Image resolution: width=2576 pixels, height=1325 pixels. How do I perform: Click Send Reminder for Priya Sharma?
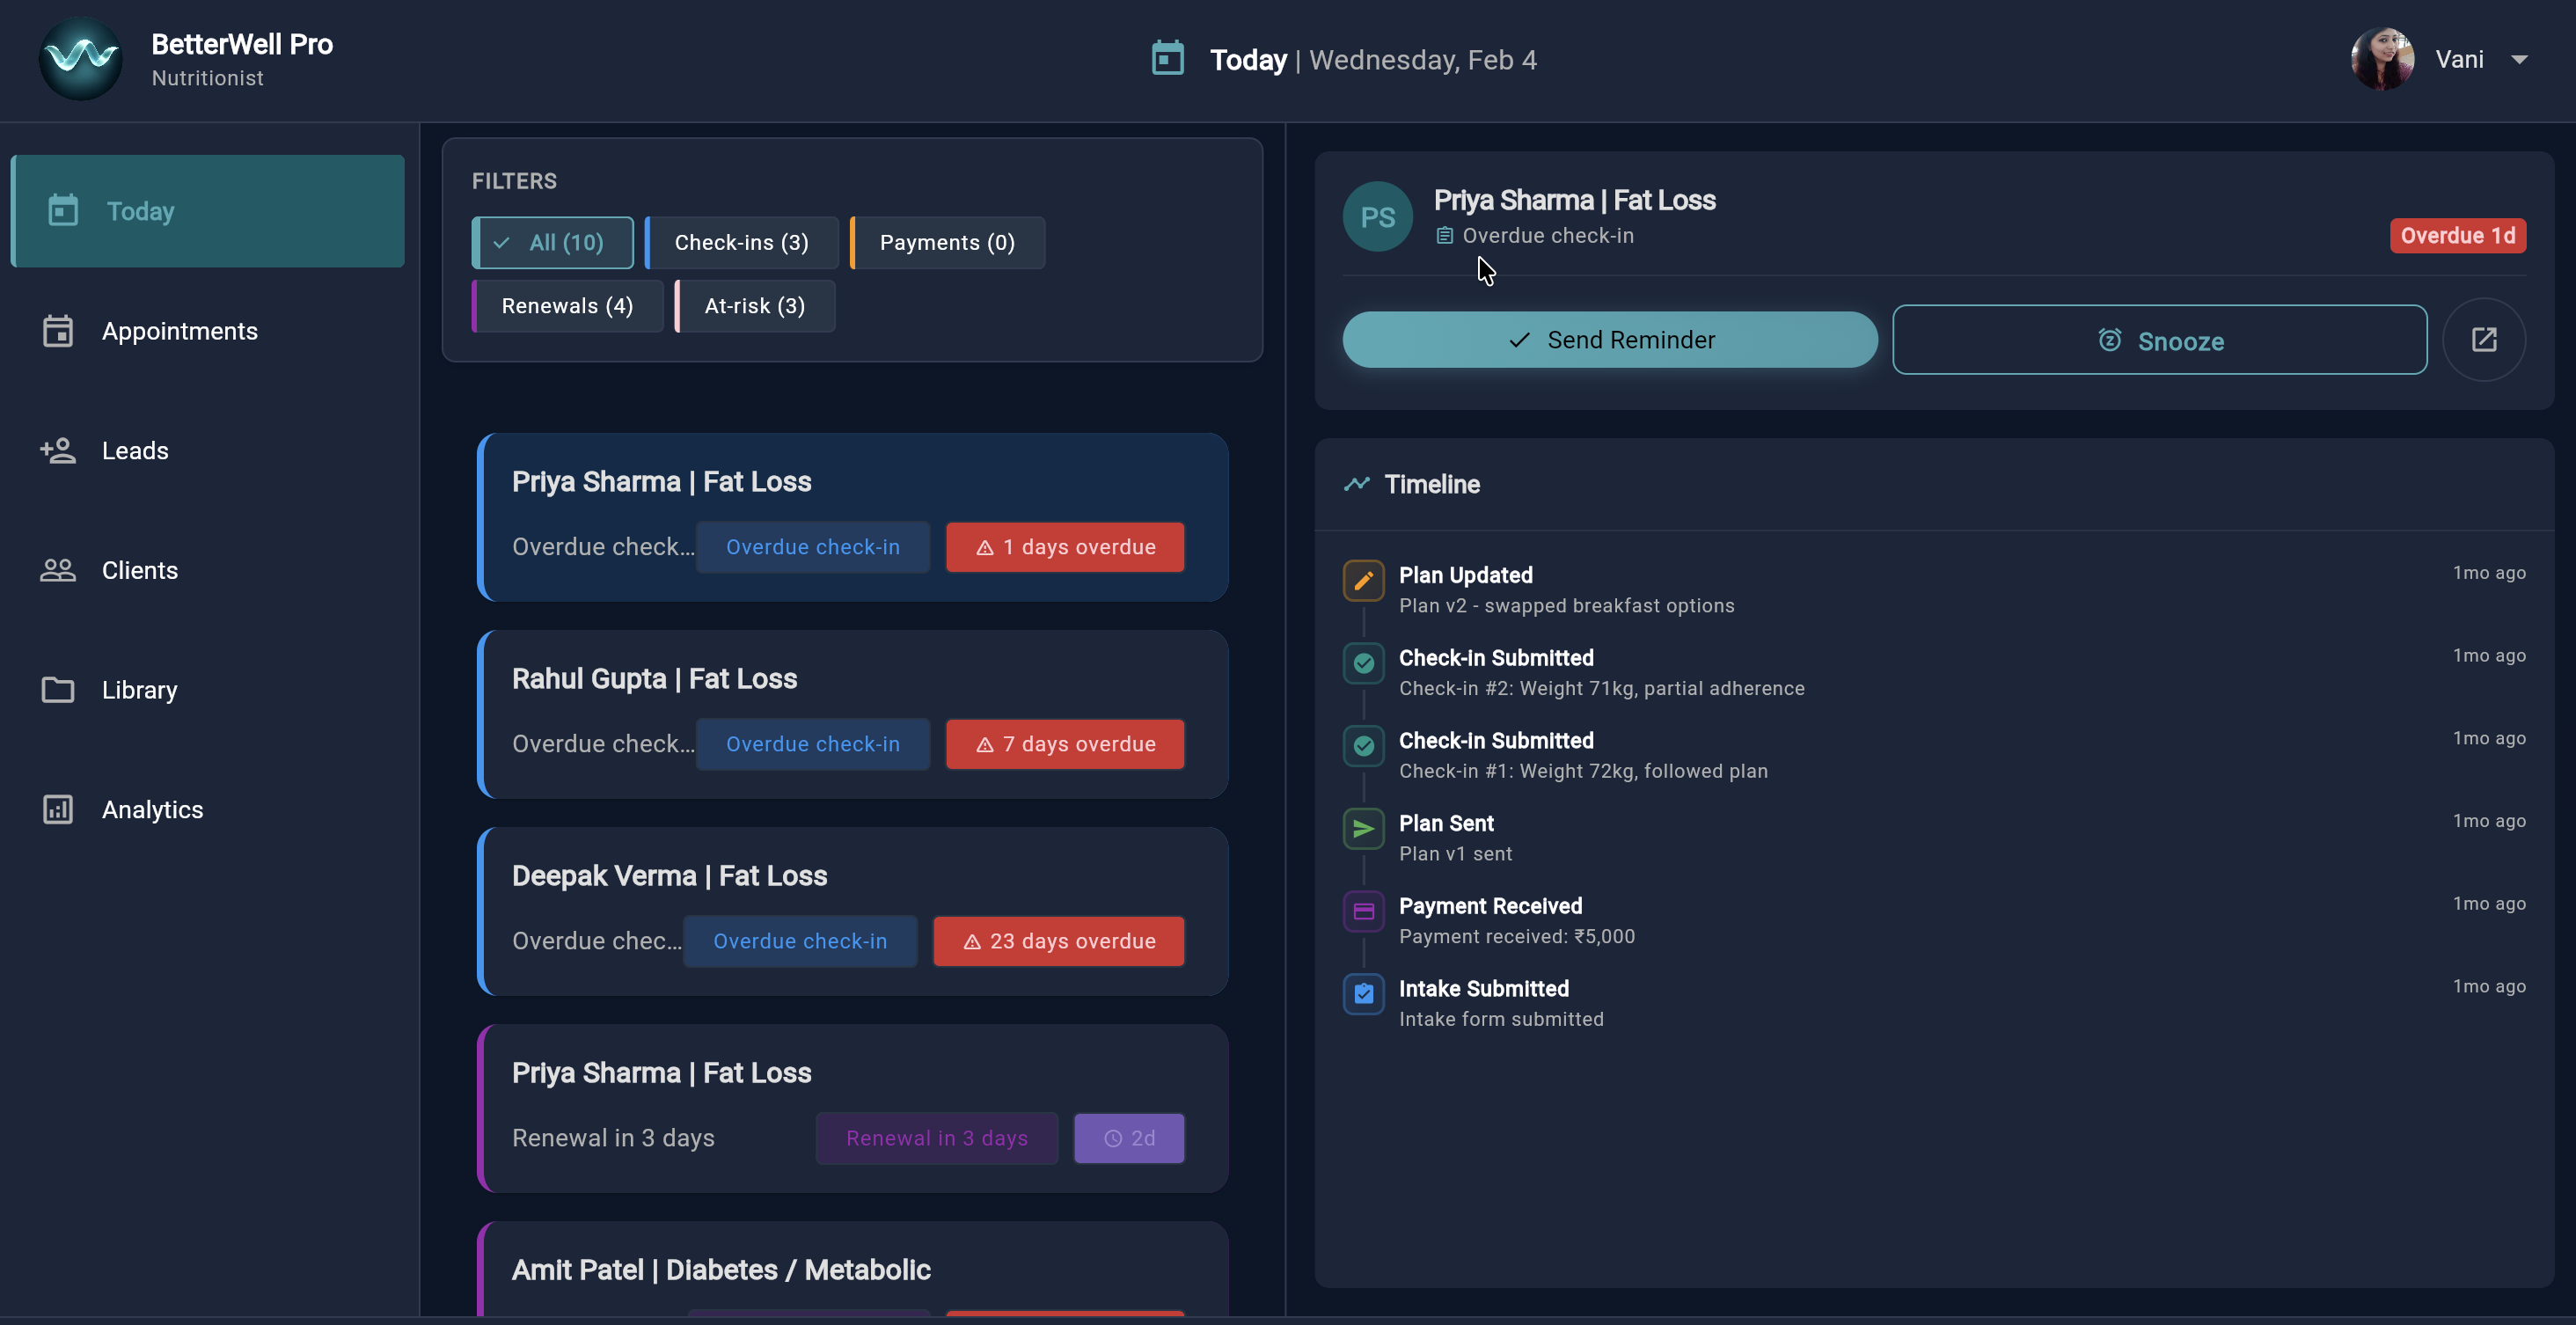point(1609,339)
